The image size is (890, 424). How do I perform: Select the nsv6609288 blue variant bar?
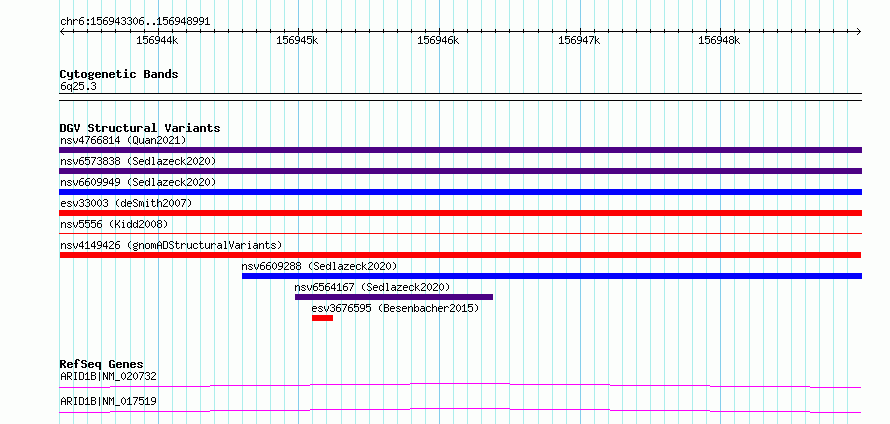pyautogui.click(x=552, y=276)
